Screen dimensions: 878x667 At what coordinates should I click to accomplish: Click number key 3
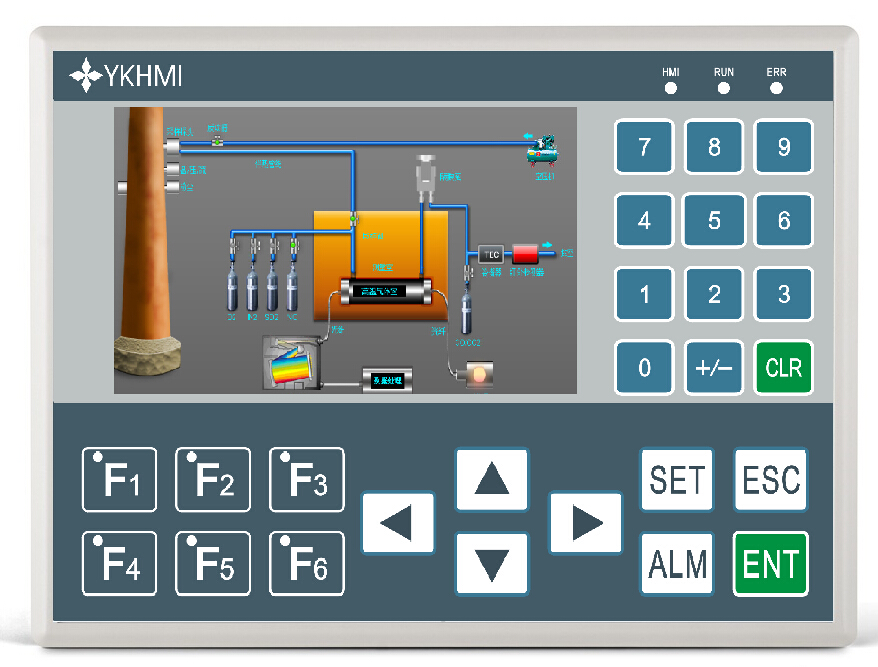[x=783, y=294]
